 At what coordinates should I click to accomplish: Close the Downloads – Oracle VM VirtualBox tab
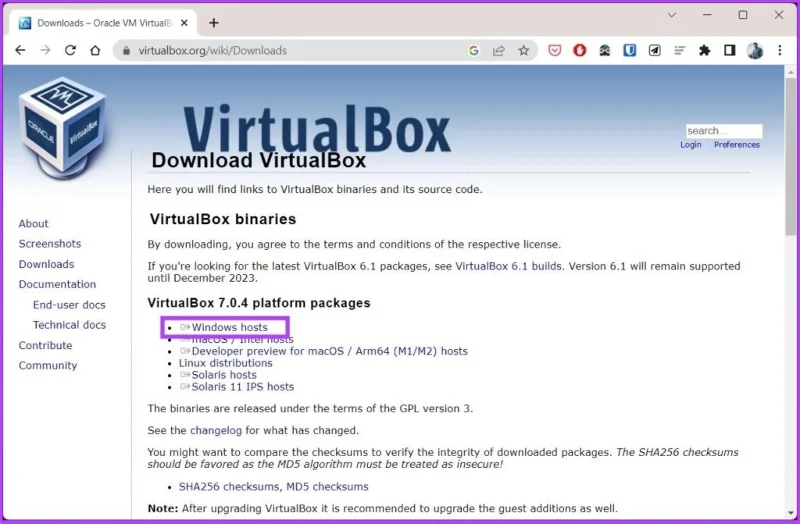pos(184,23)
